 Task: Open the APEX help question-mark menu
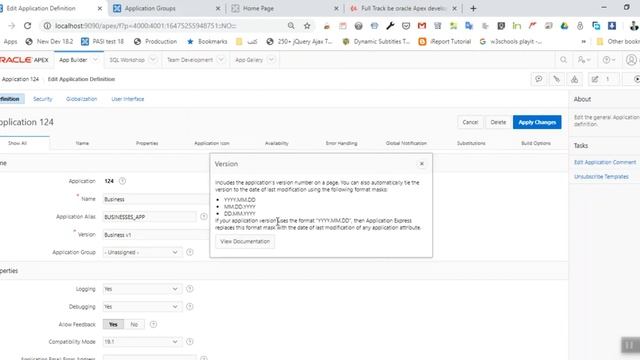pyautogui.click(x=609, y=60)
